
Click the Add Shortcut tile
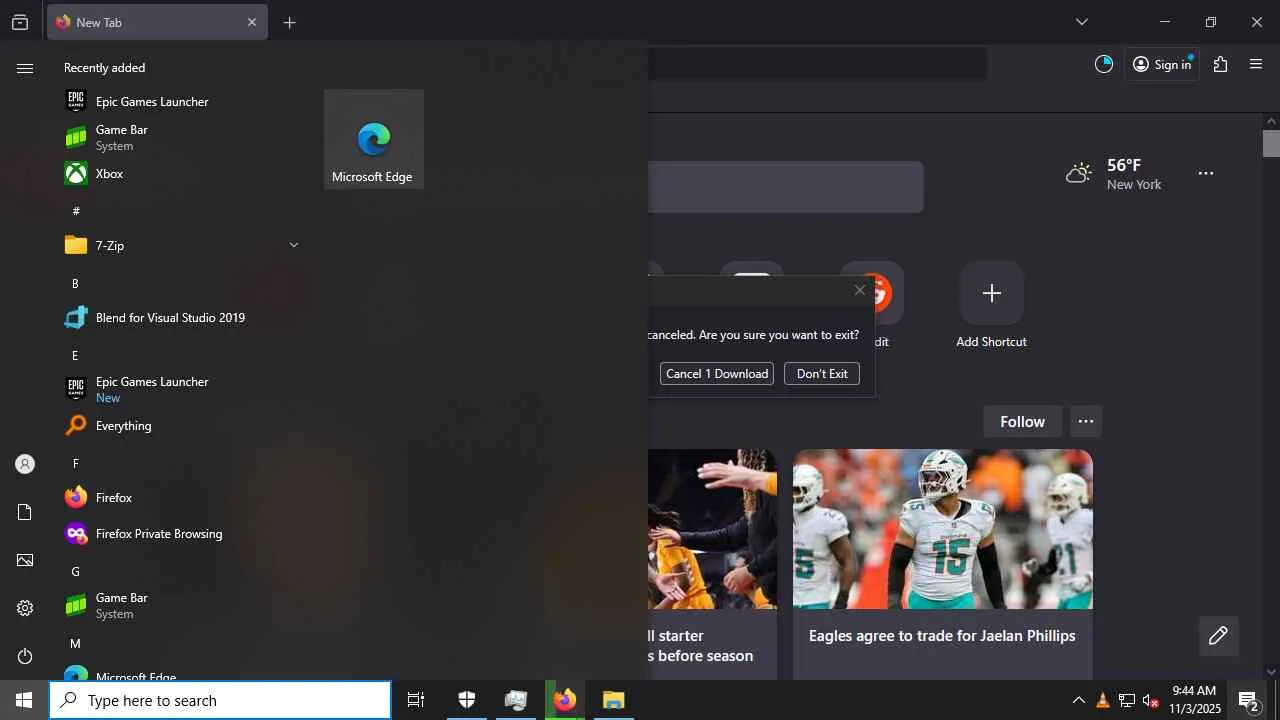[991, 305]
